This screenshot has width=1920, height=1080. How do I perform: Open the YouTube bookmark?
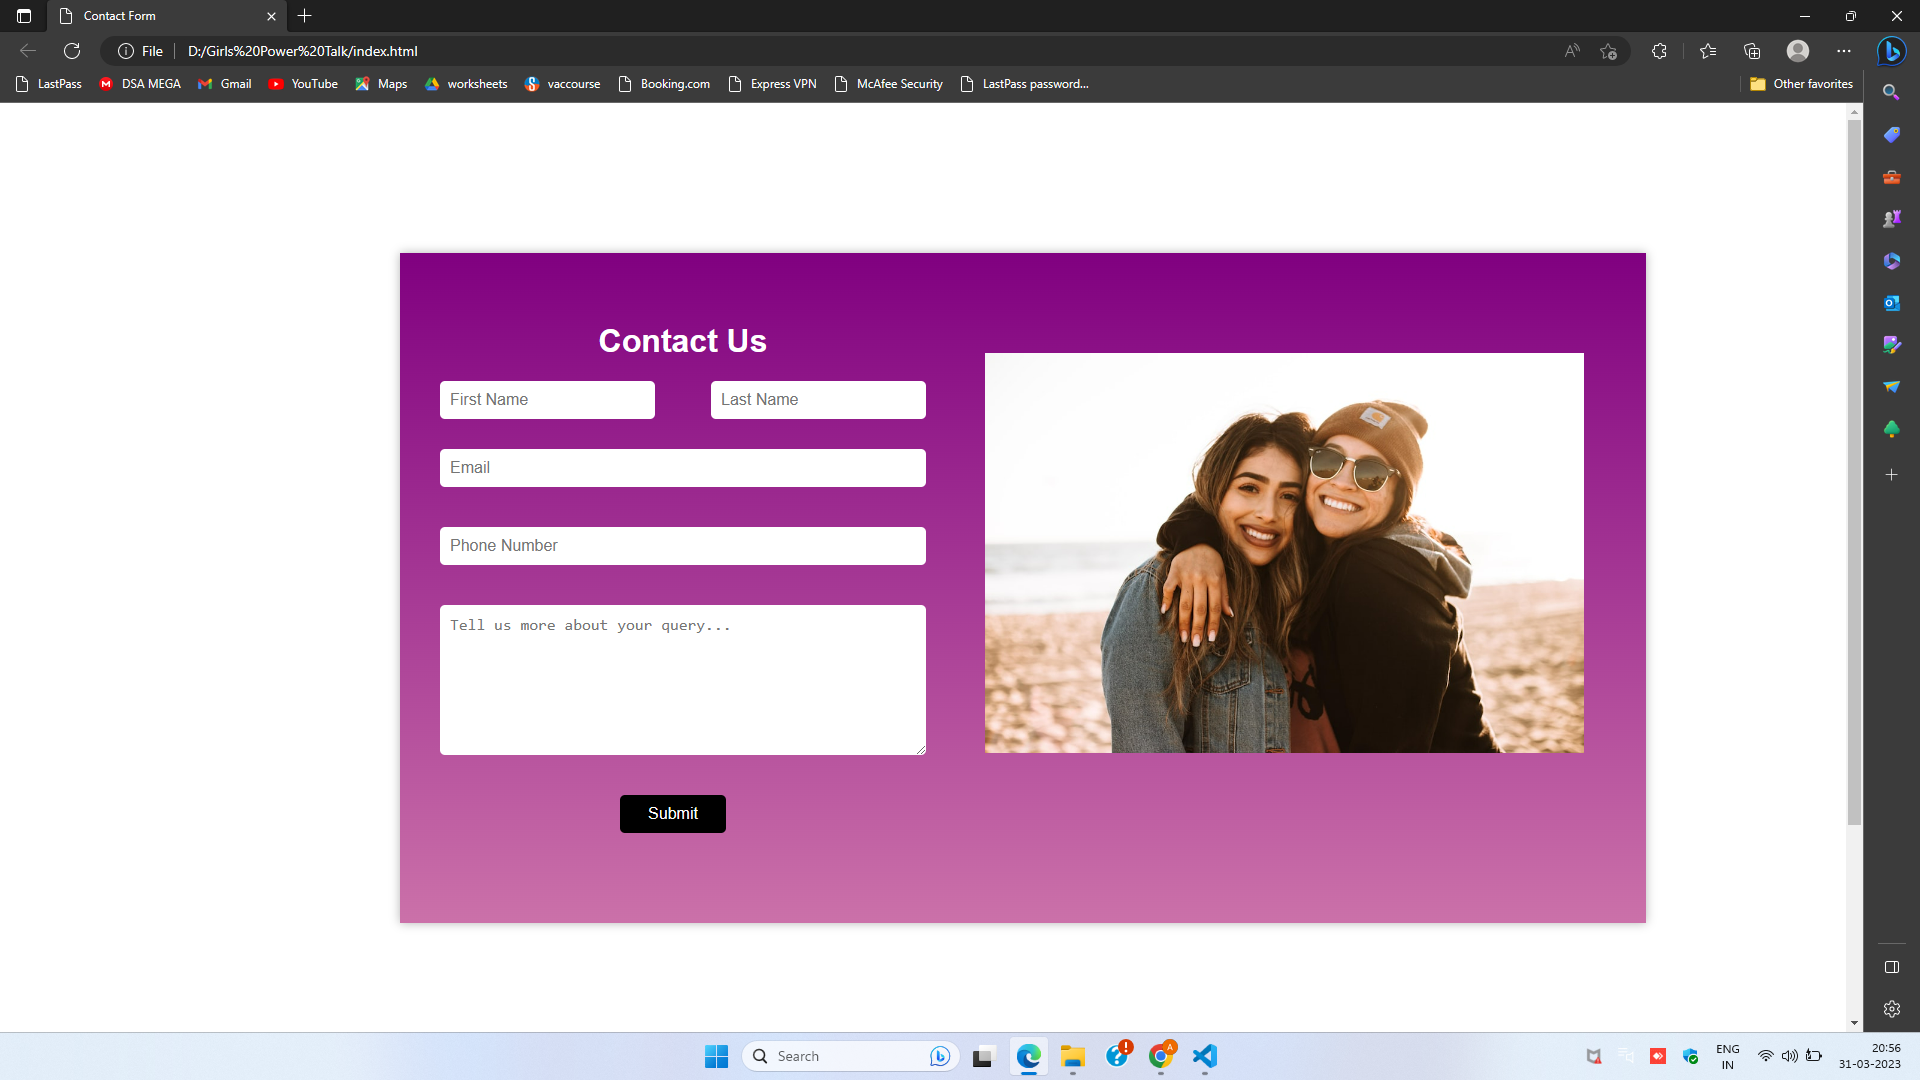coord(303,84)
